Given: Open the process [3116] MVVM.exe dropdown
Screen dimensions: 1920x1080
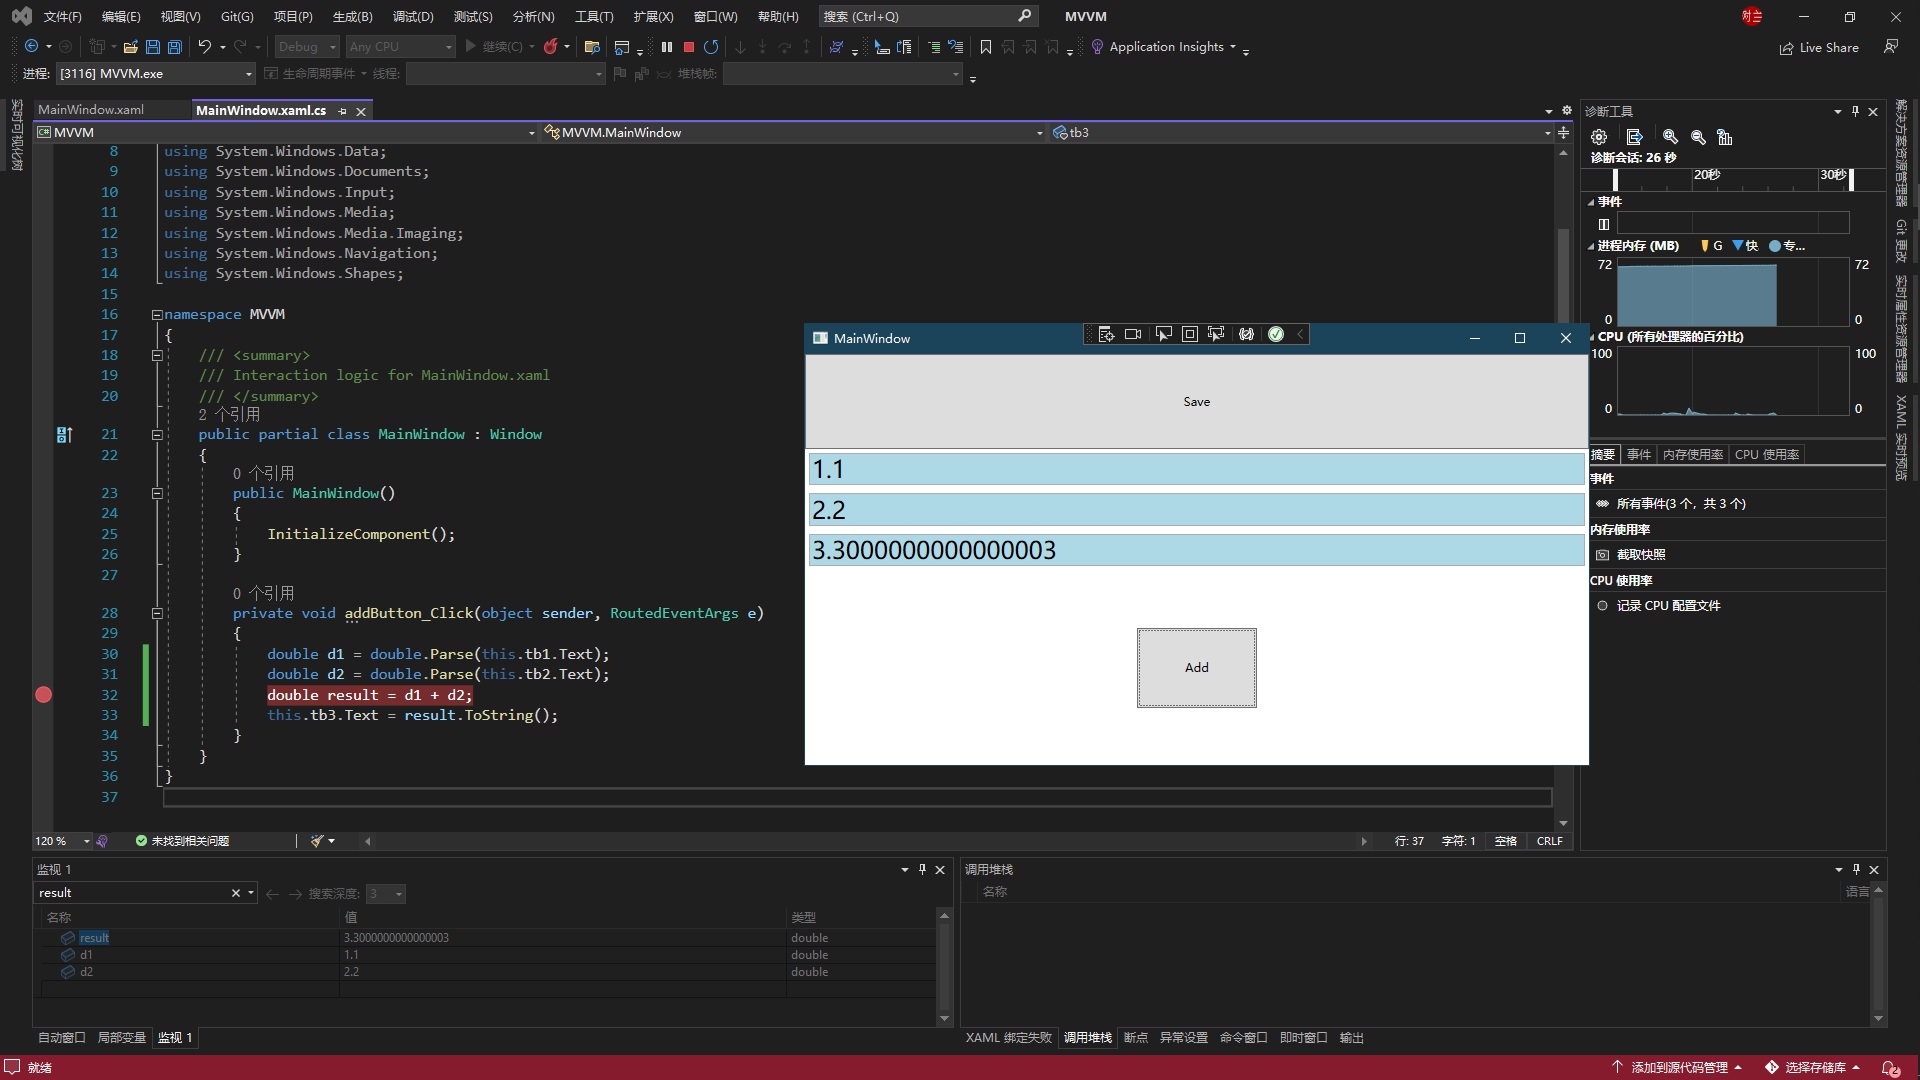Looking at the screenshot, I should point(248,74).
